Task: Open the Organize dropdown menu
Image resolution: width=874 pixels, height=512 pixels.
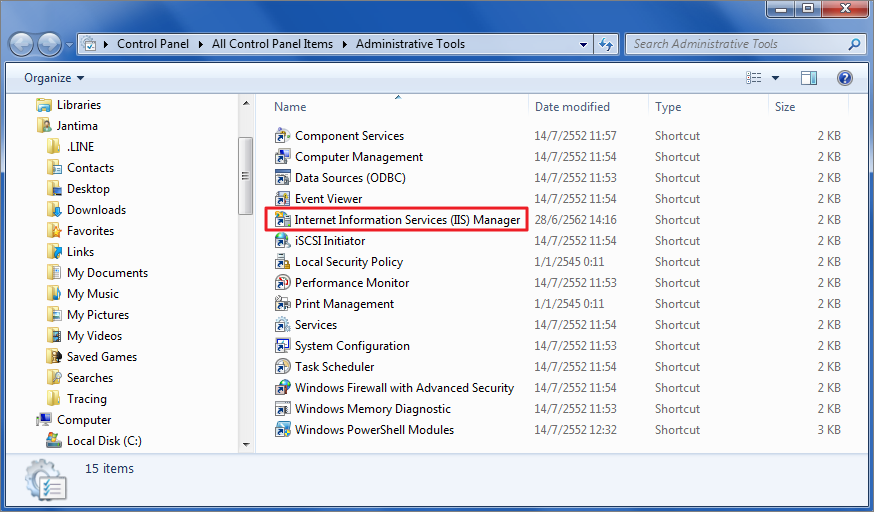Action: tap(54, 78)
